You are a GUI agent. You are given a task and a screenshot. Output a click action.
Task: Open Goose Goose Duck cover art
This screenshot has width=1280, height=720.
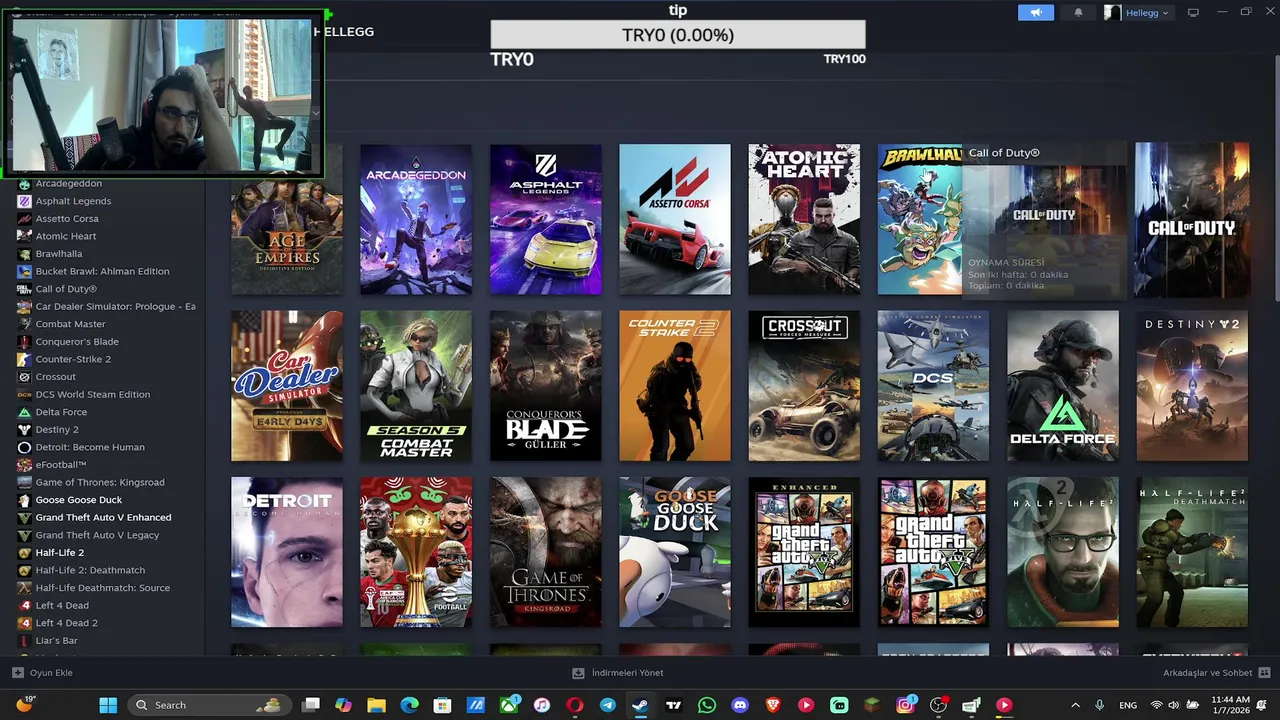[x=675, y=552]
